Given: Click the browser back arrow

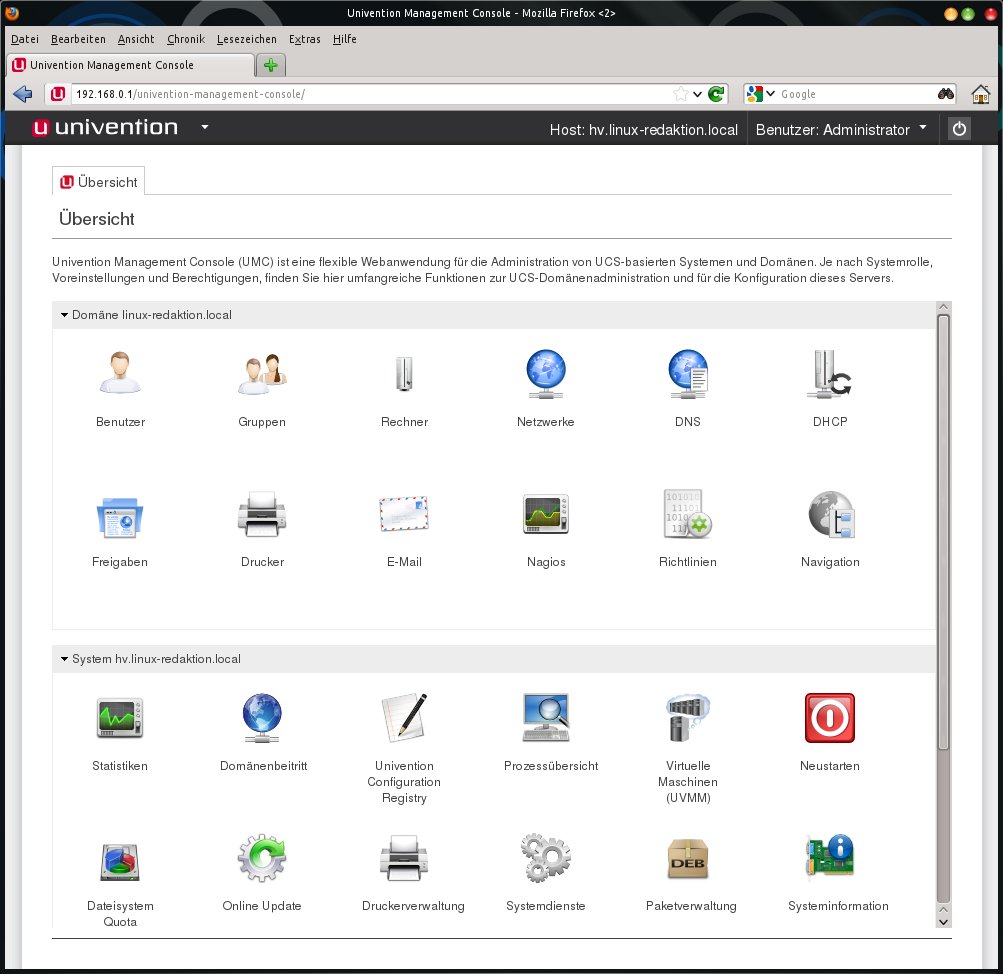Looking at the screenshot, I should 22,94.
